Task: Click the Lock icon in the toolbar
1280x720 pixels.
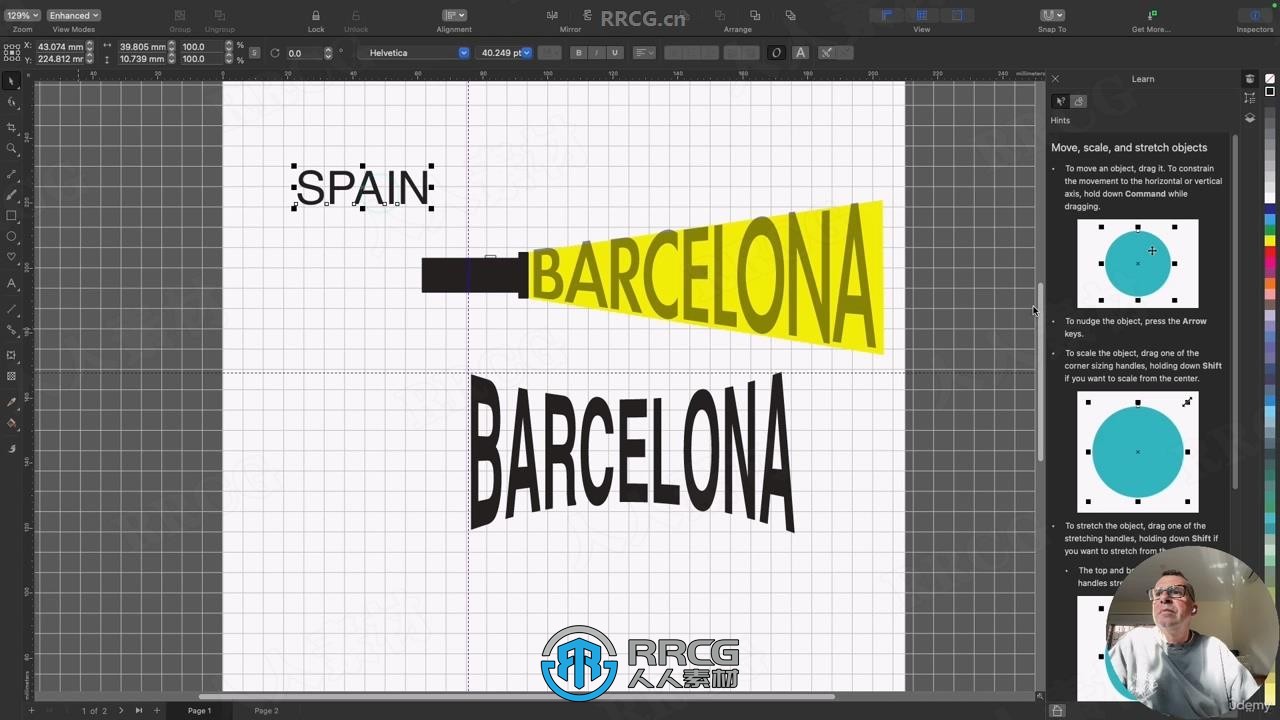Action: [x=316, y=15]
